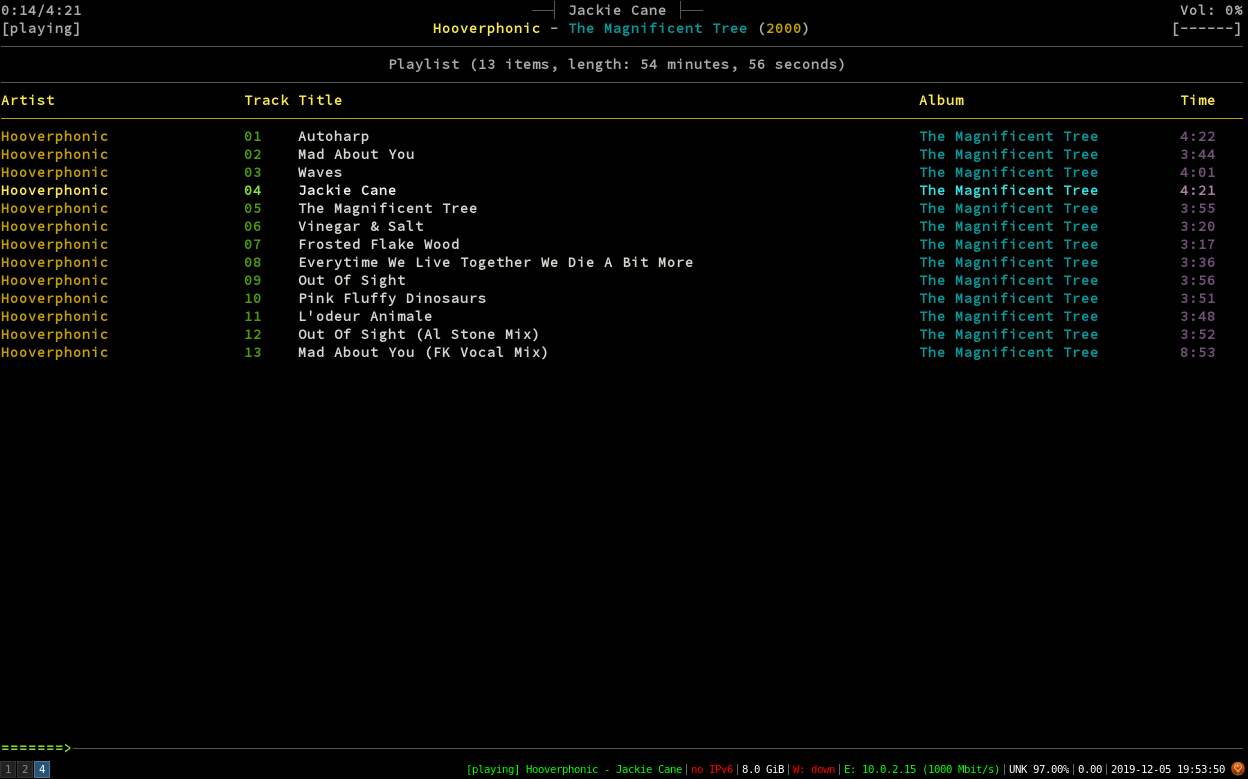Select the song Pink Fluffy Dinosaurs
The height and width of the screenshot is (779, 1248).
coord(392,298)
